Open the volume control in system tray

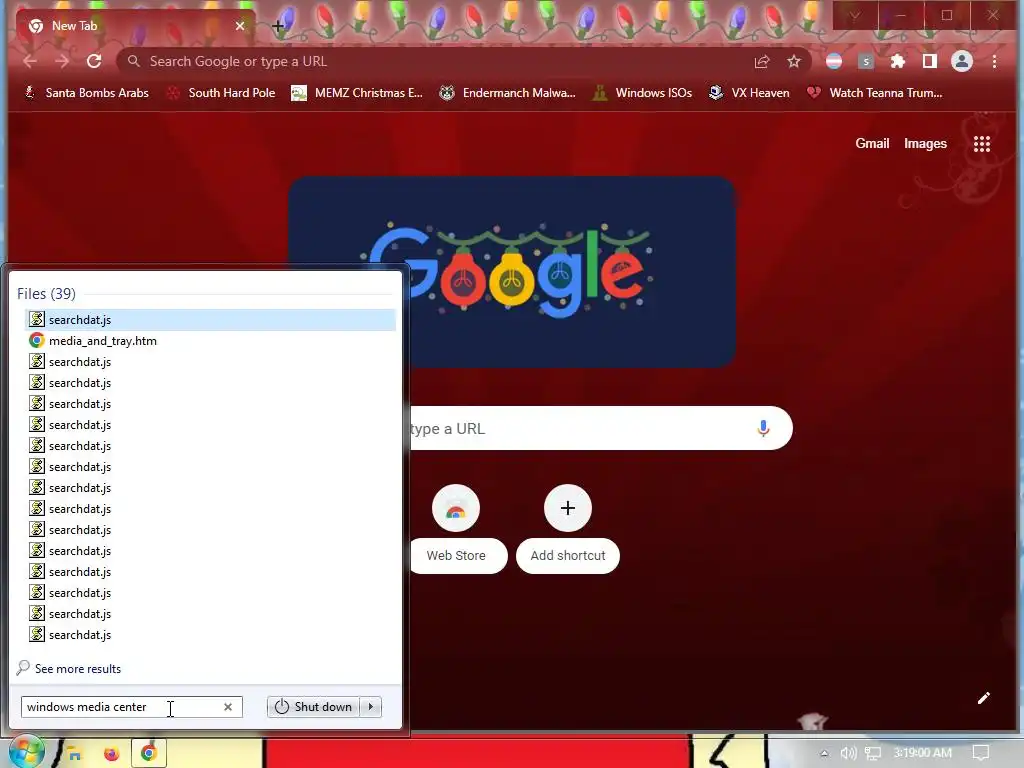[x=848, y=754]
